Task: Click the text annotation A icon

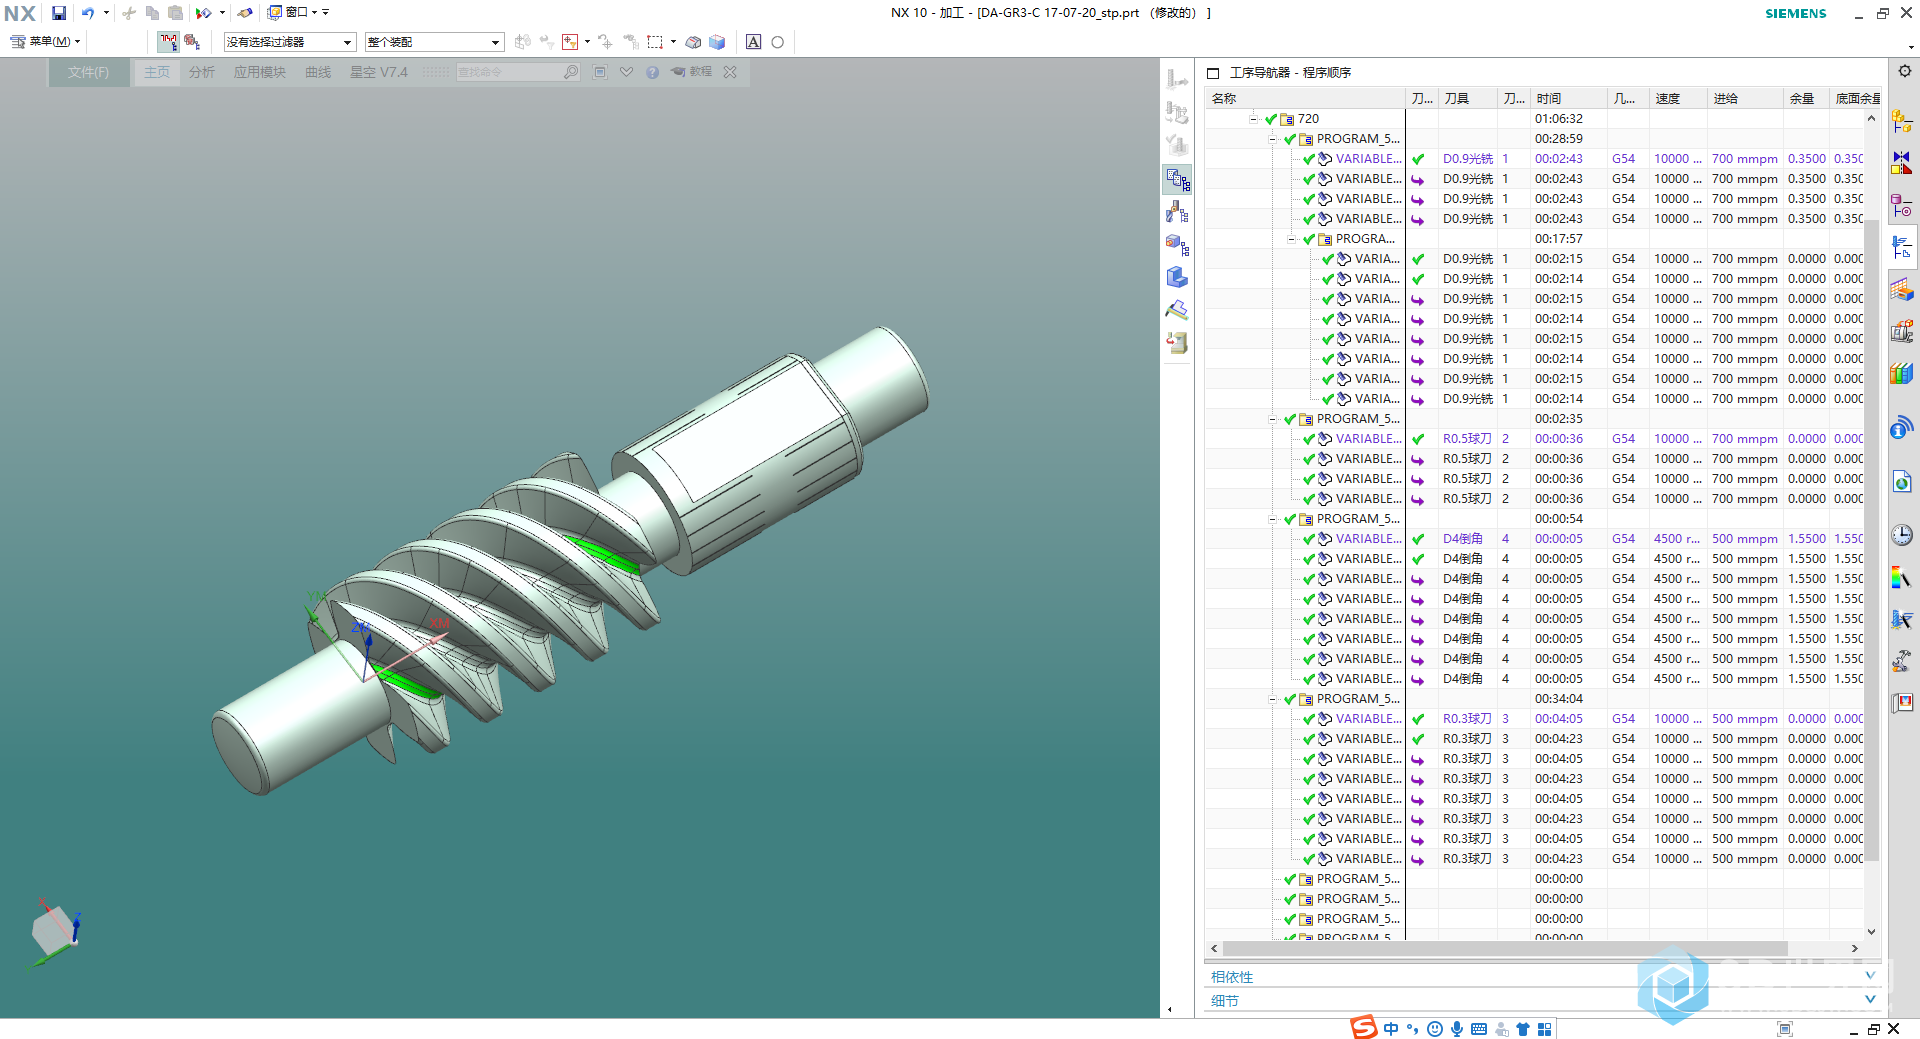Action: pos(754,42)
